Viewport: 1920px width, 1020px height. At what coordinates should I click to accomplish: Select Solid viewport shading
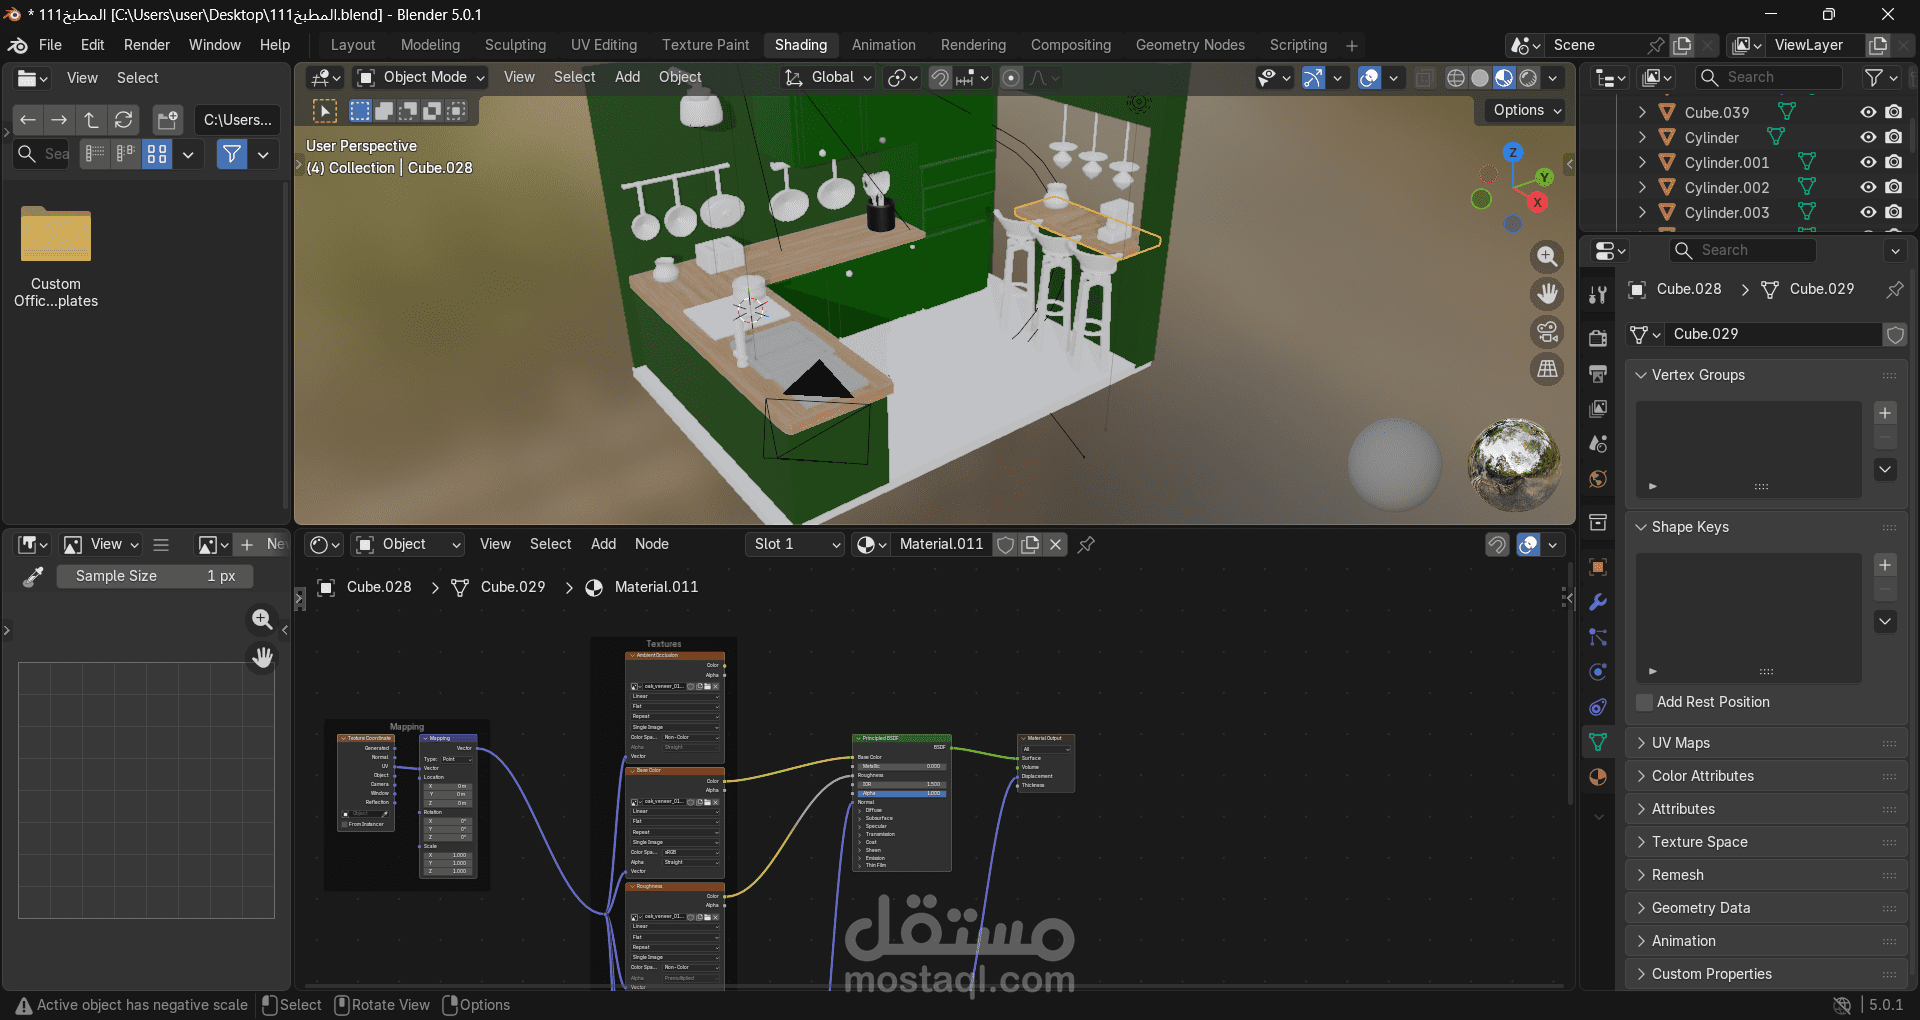point(1480,78)
